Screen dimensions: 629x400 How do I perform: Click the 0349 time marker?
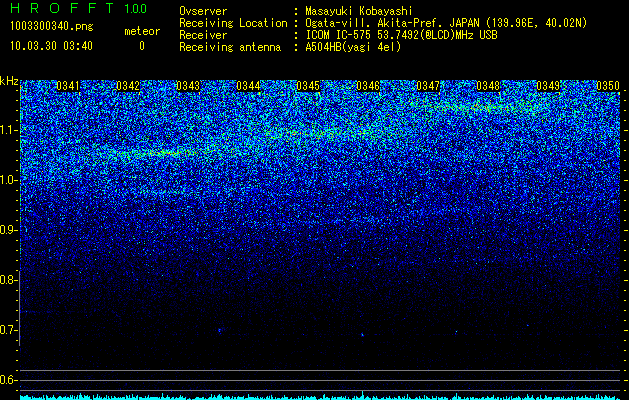click(548, 86)
